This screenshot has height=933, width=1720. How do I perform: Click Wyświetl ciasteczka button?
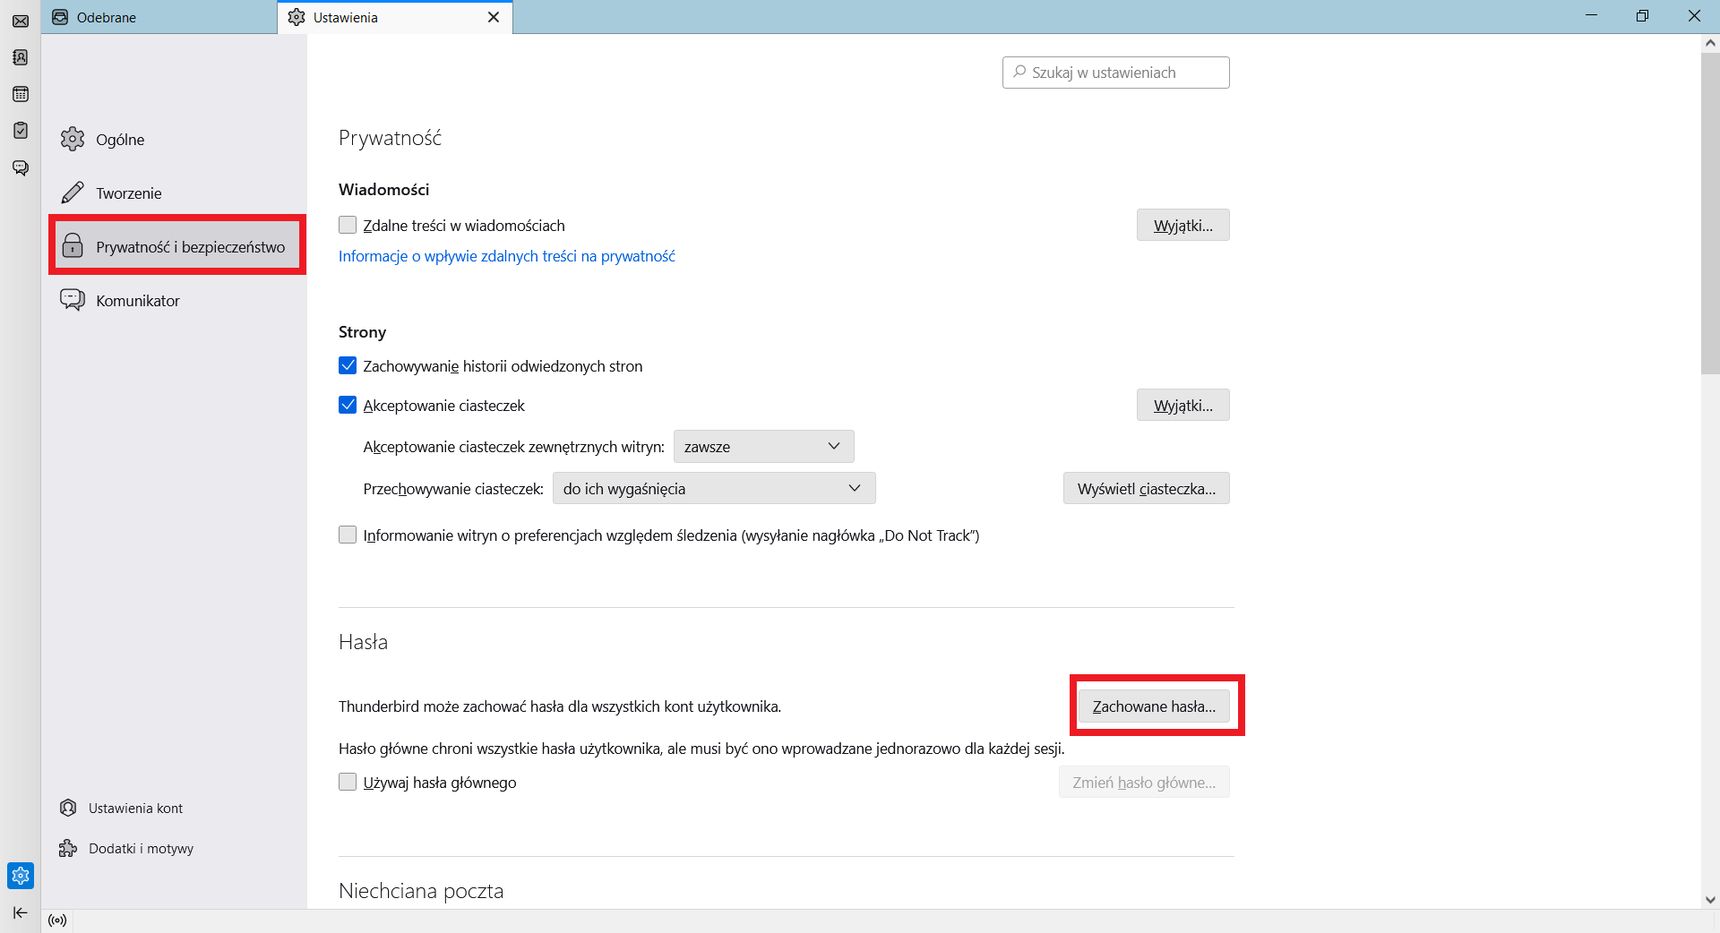point(1146,488)
